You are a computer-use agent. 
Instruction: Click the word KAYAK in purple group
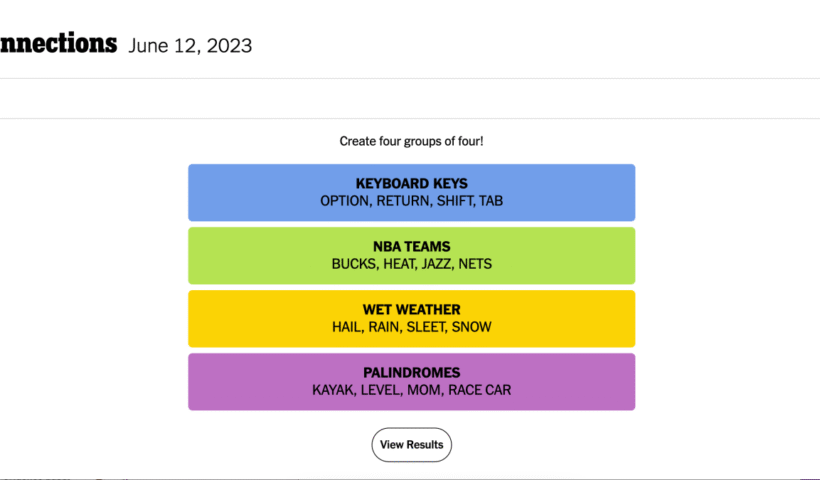pyautogui.click(x=332, y=390)
